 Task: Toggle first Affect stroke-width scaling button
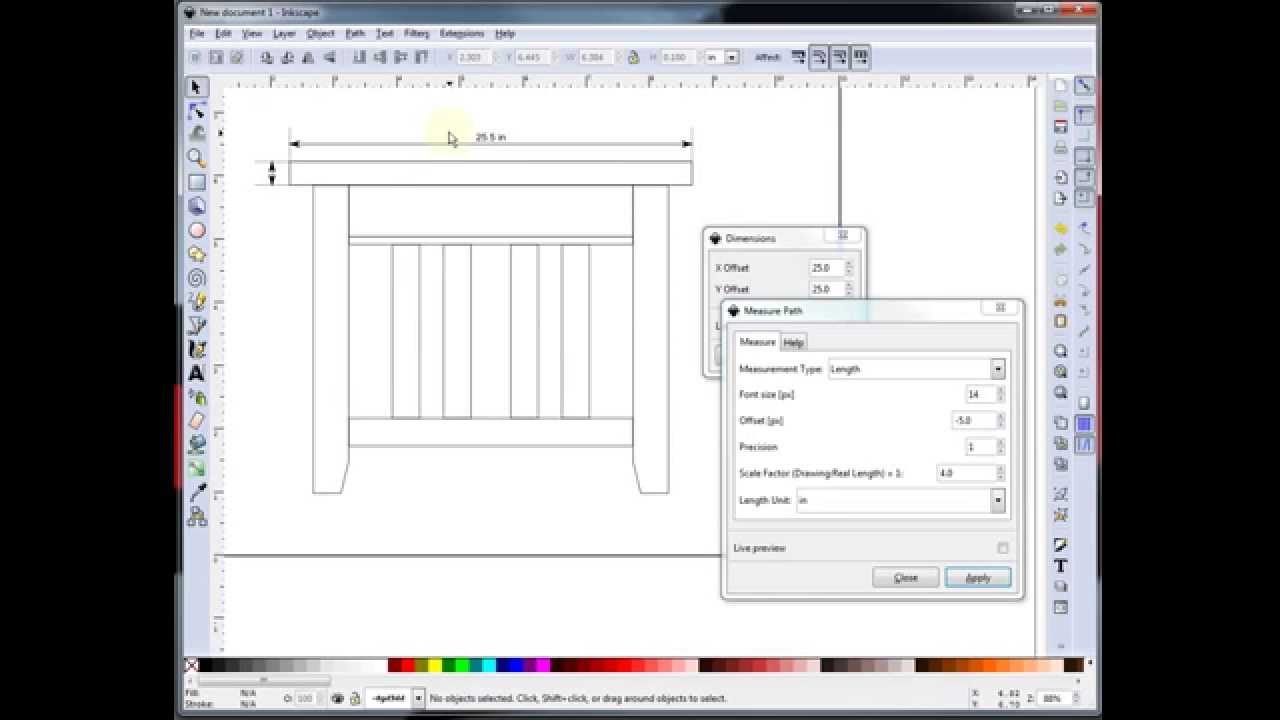(x=798, y=58)
